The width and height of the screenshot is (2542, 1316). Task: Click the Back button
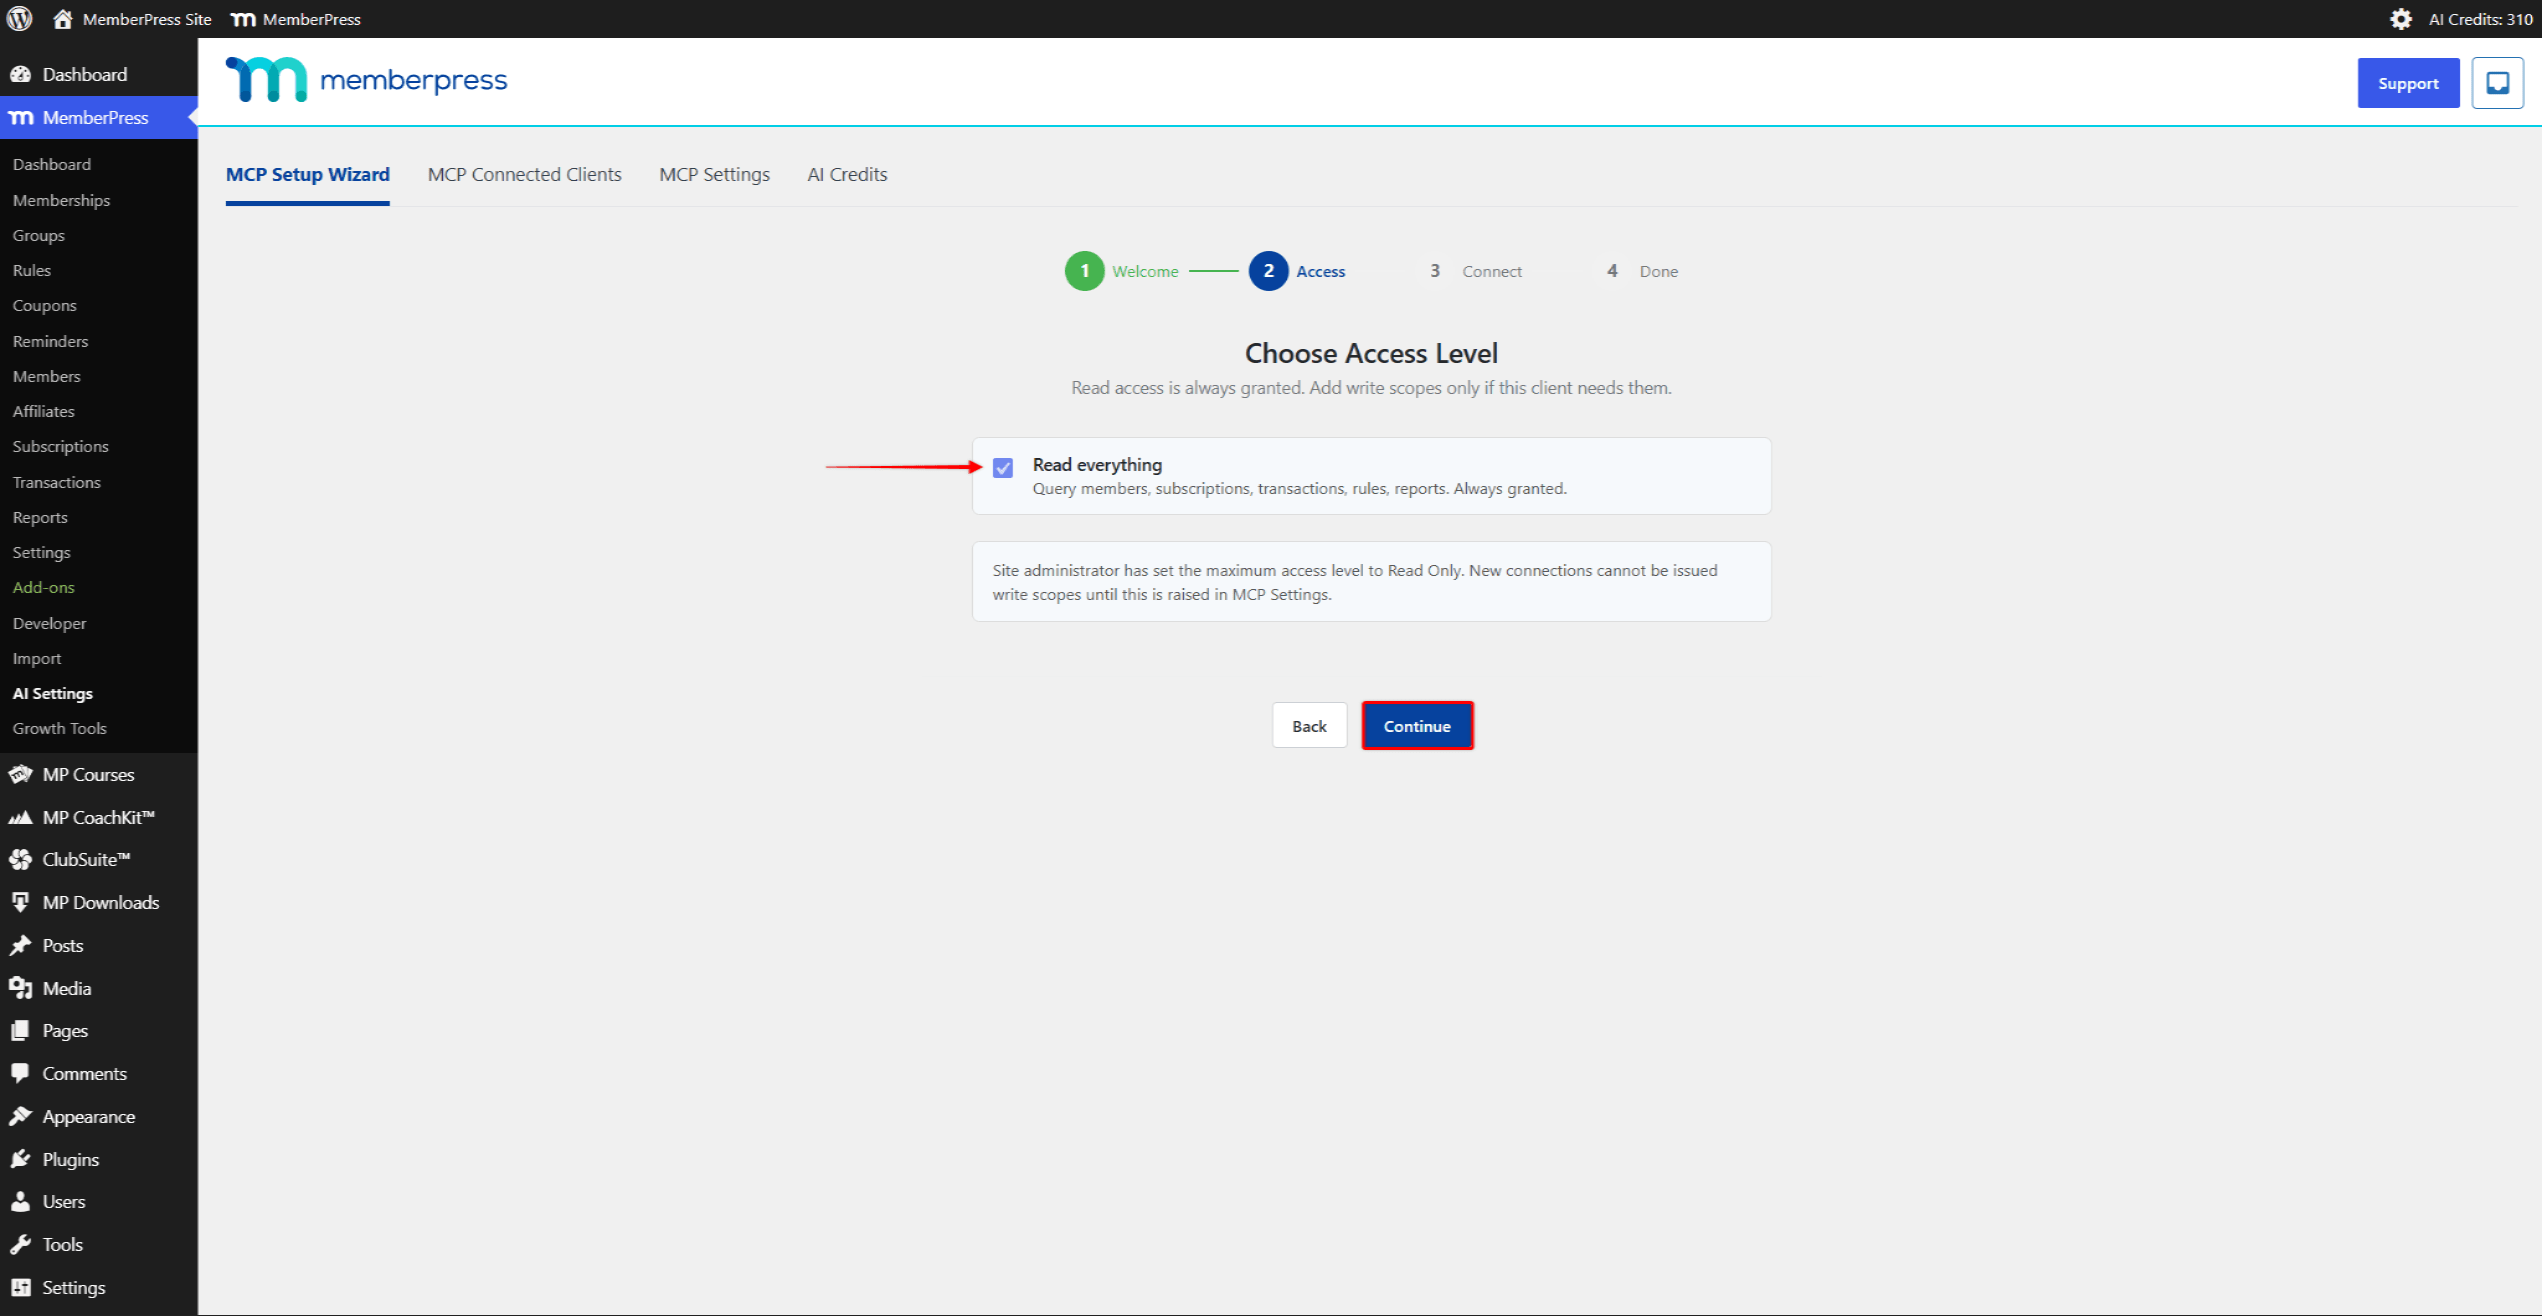[1309, 726]
